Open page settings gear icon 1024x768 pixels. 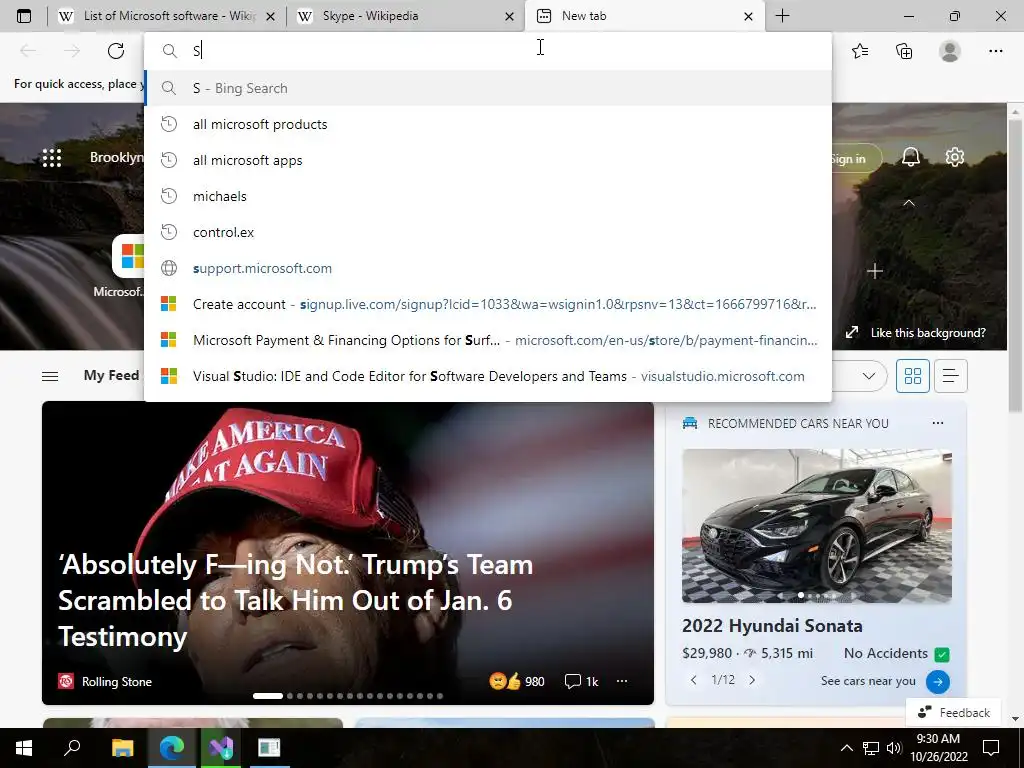[955, 157]
